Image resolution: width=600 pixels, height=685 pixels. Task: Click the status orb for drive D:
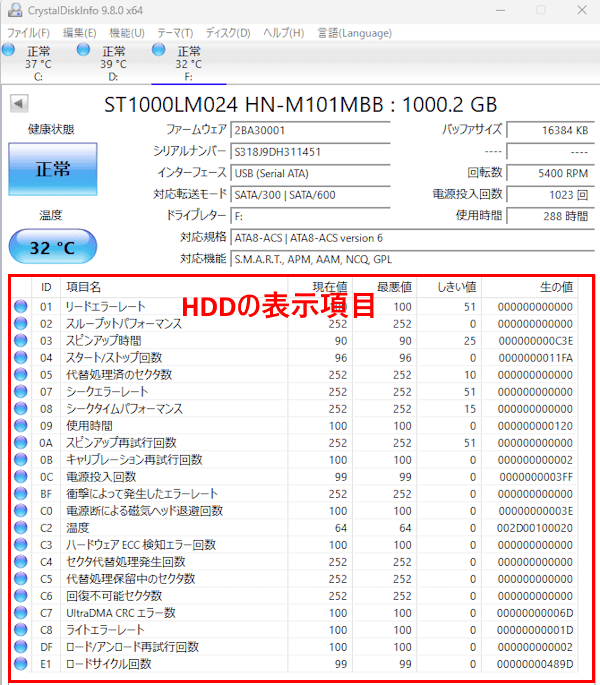tap(83, 50)
